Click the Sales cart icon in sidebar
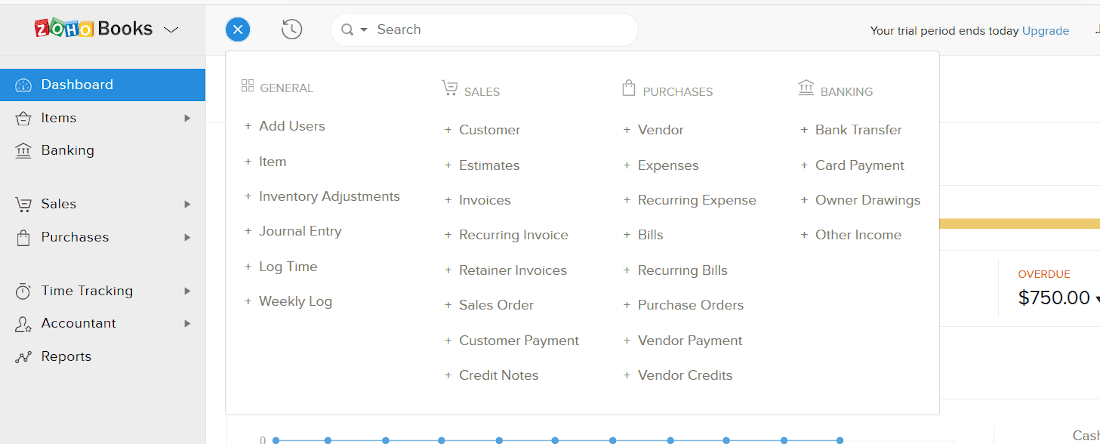 click(x=23, y=204)
